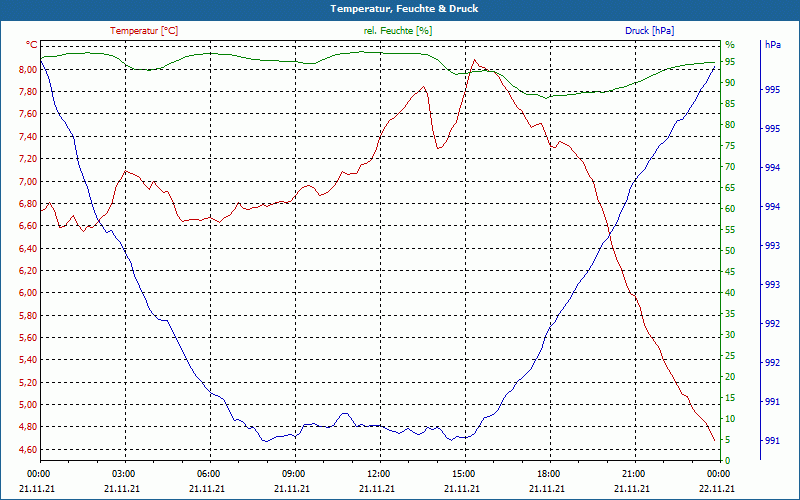The width and height of the screenshot is (800, 500).
Task: Click the °C unit atop temperature axis
Action: tap(32, 45)
